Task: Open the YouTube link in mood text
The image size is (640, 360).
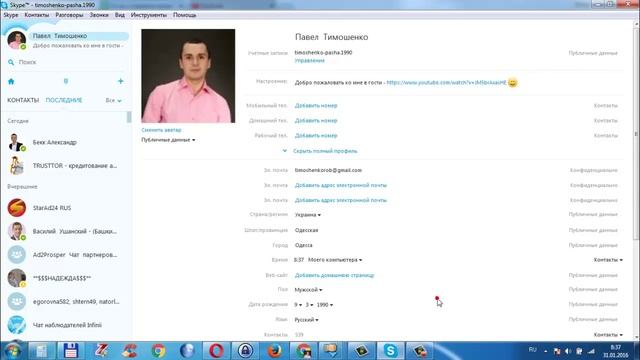Action: click(447, 82)
